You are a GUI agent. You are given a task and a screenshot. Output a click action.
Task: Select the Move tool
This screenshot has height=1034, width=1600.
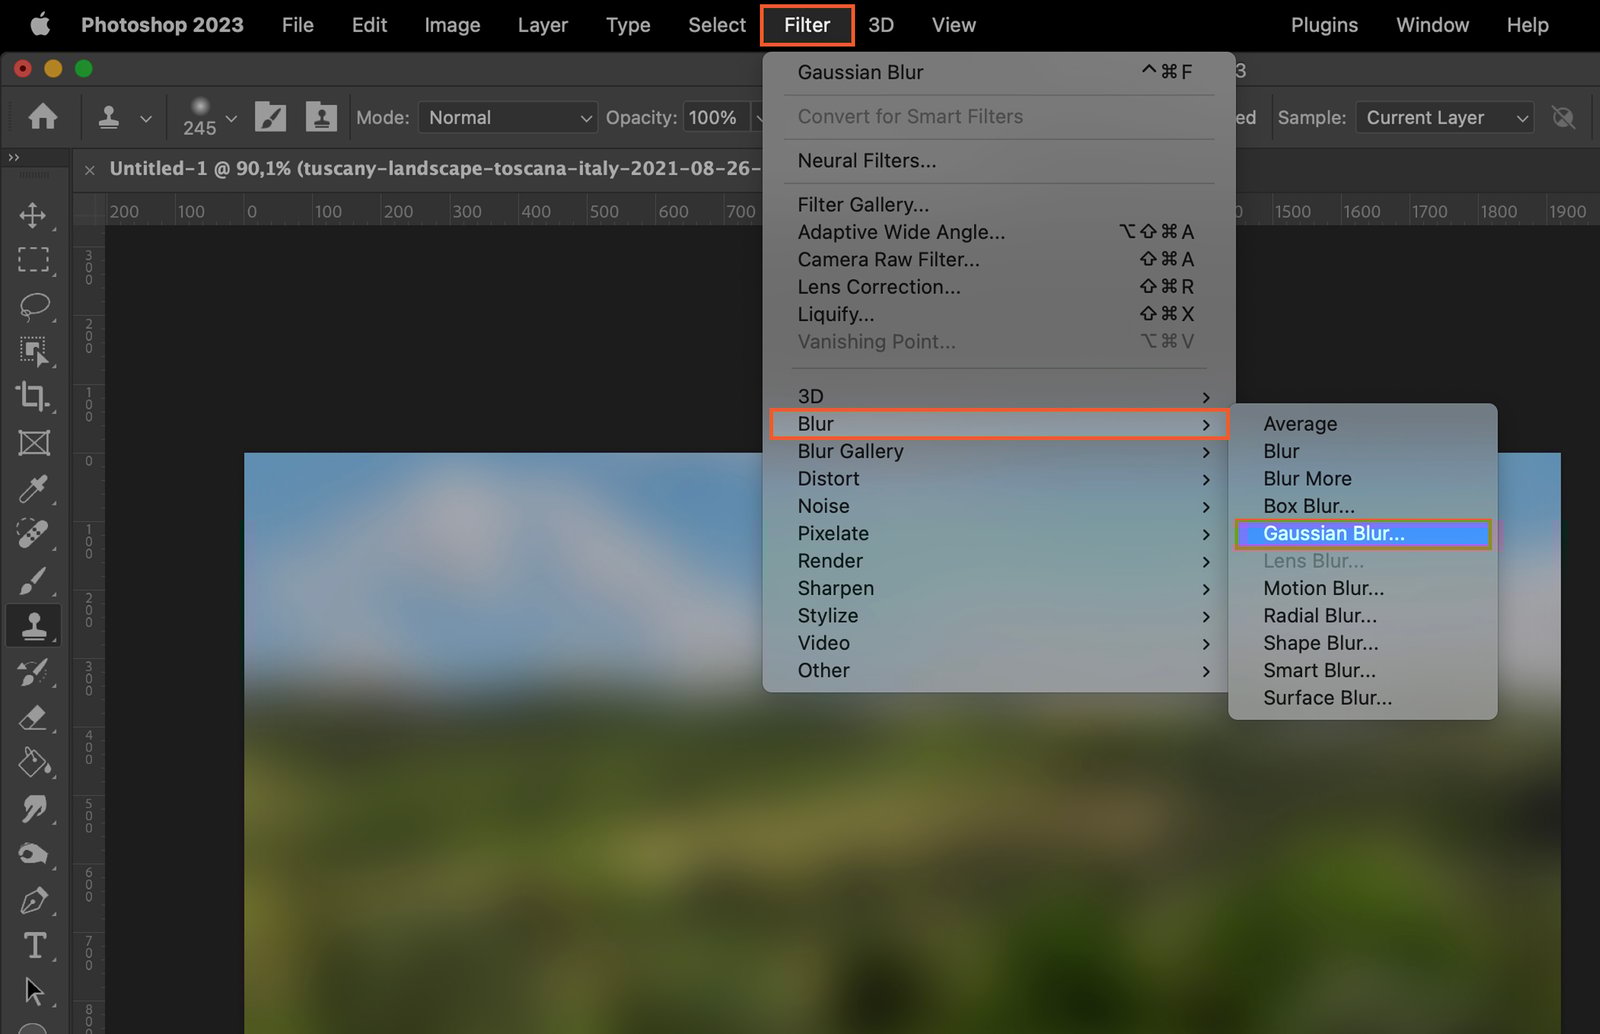pyautogui.click(x=33, y=215)
